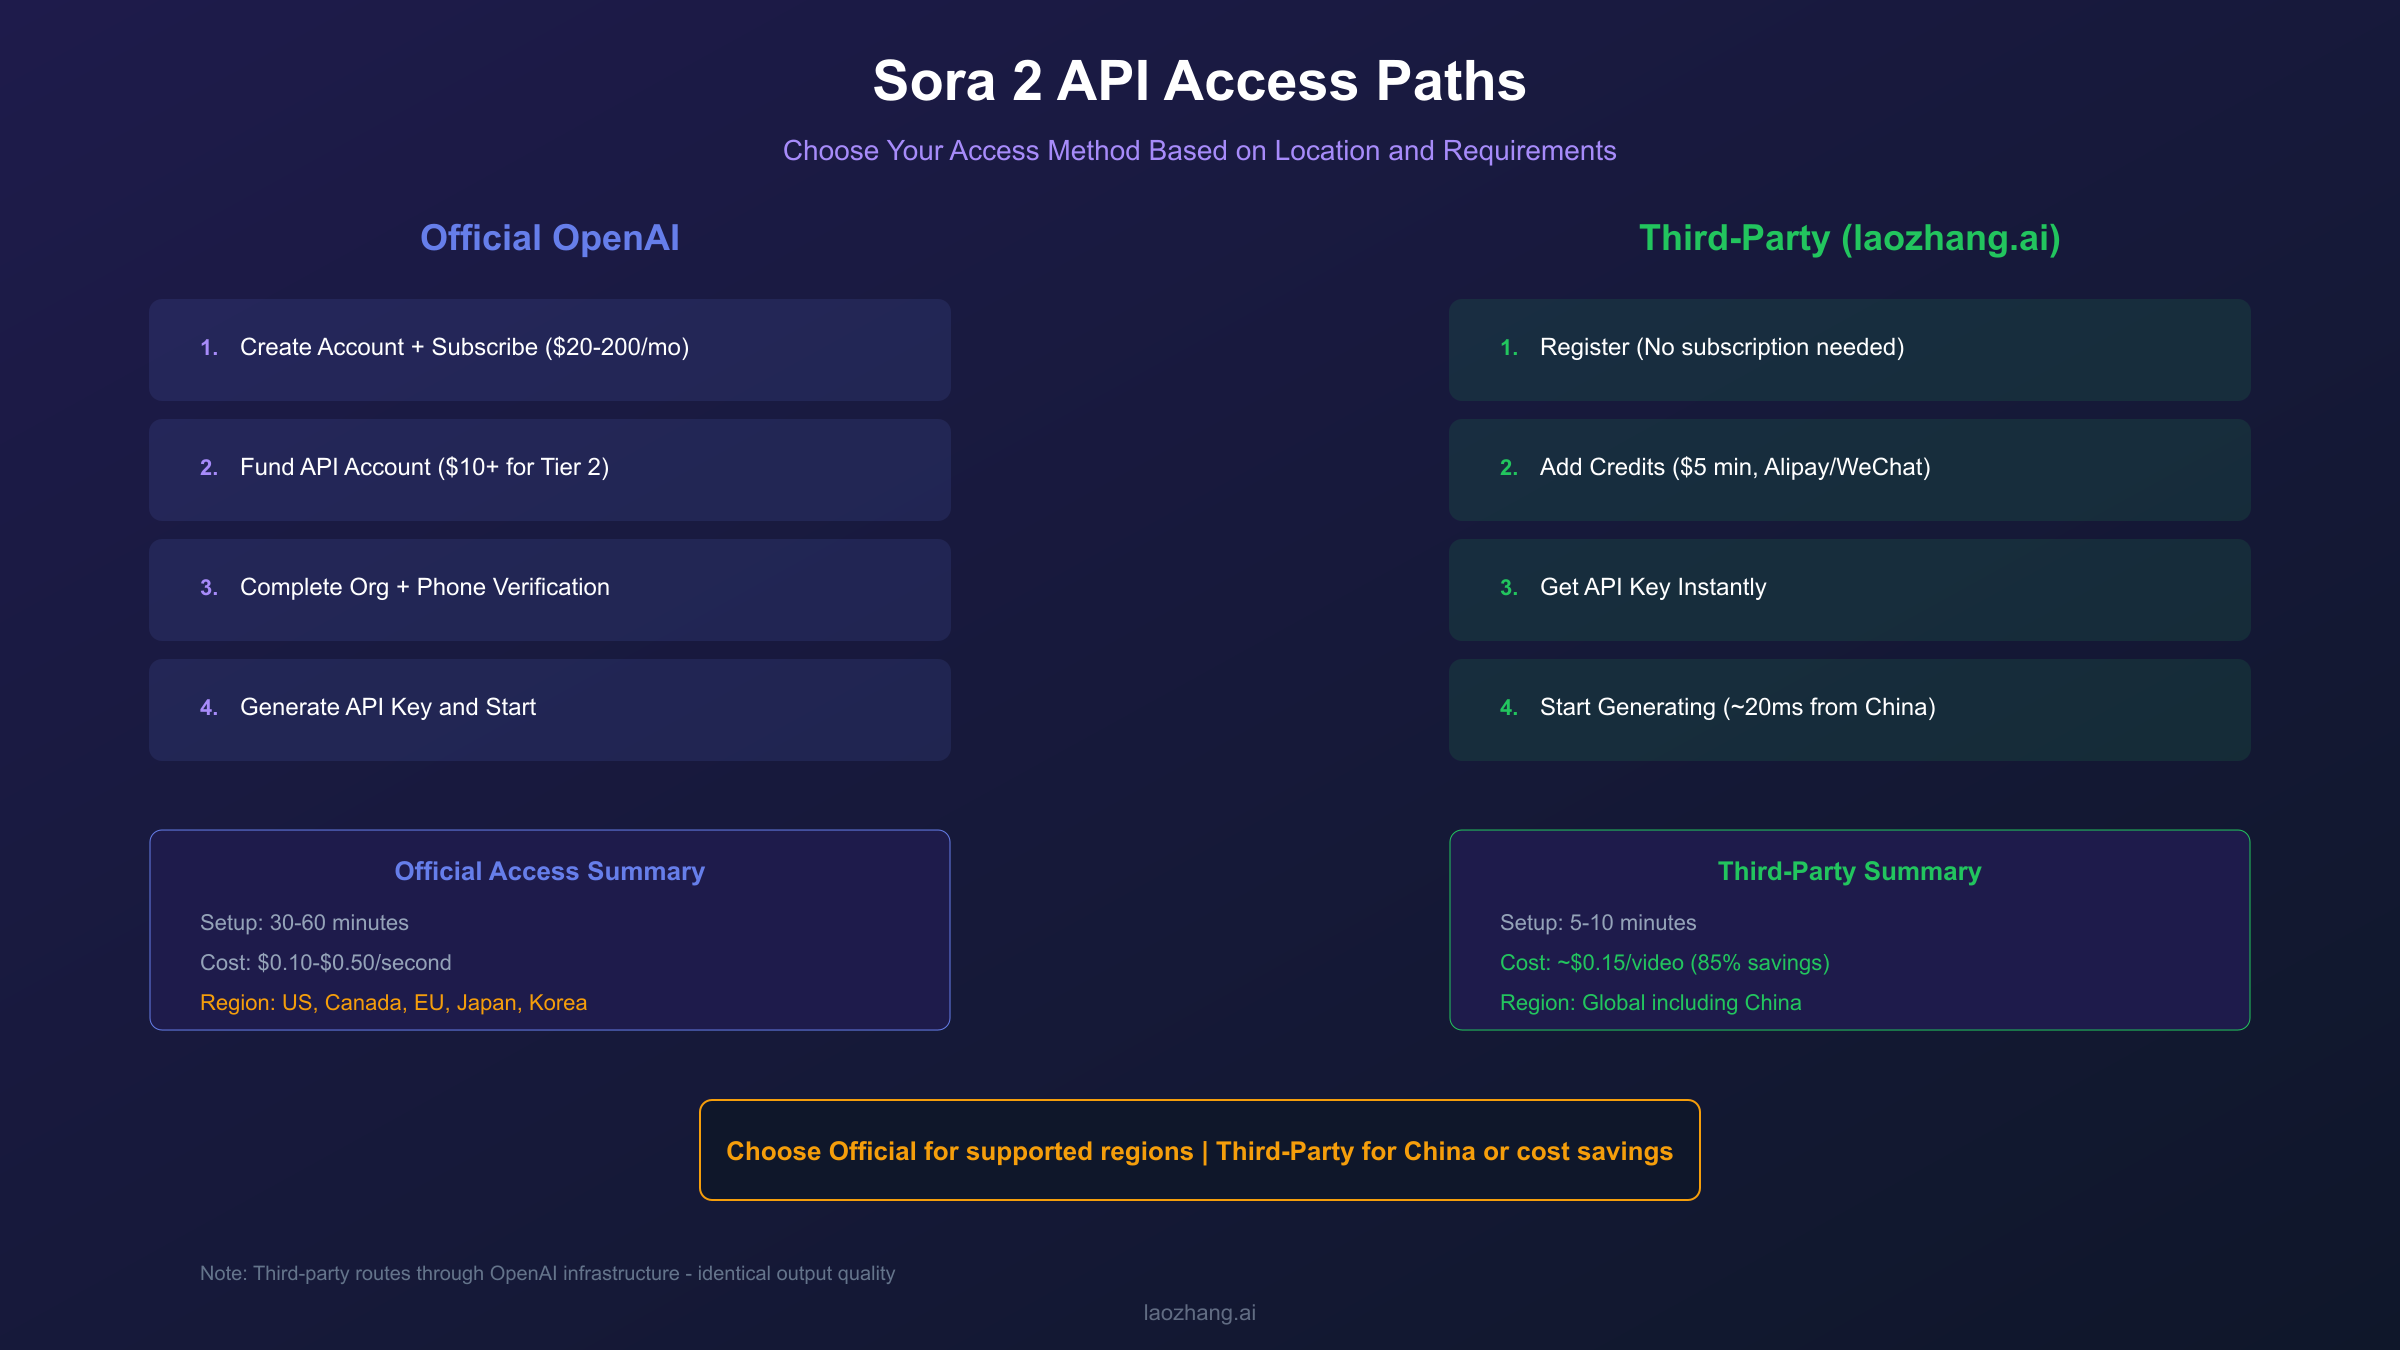Click the Create Account + Subscribe step card
The height and width of the screenshot is (1350, 2400).
[549, 349]
